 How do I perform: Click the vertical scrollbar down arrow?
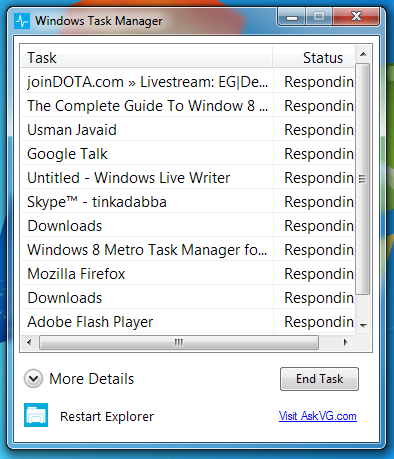[x=363, y=325]
